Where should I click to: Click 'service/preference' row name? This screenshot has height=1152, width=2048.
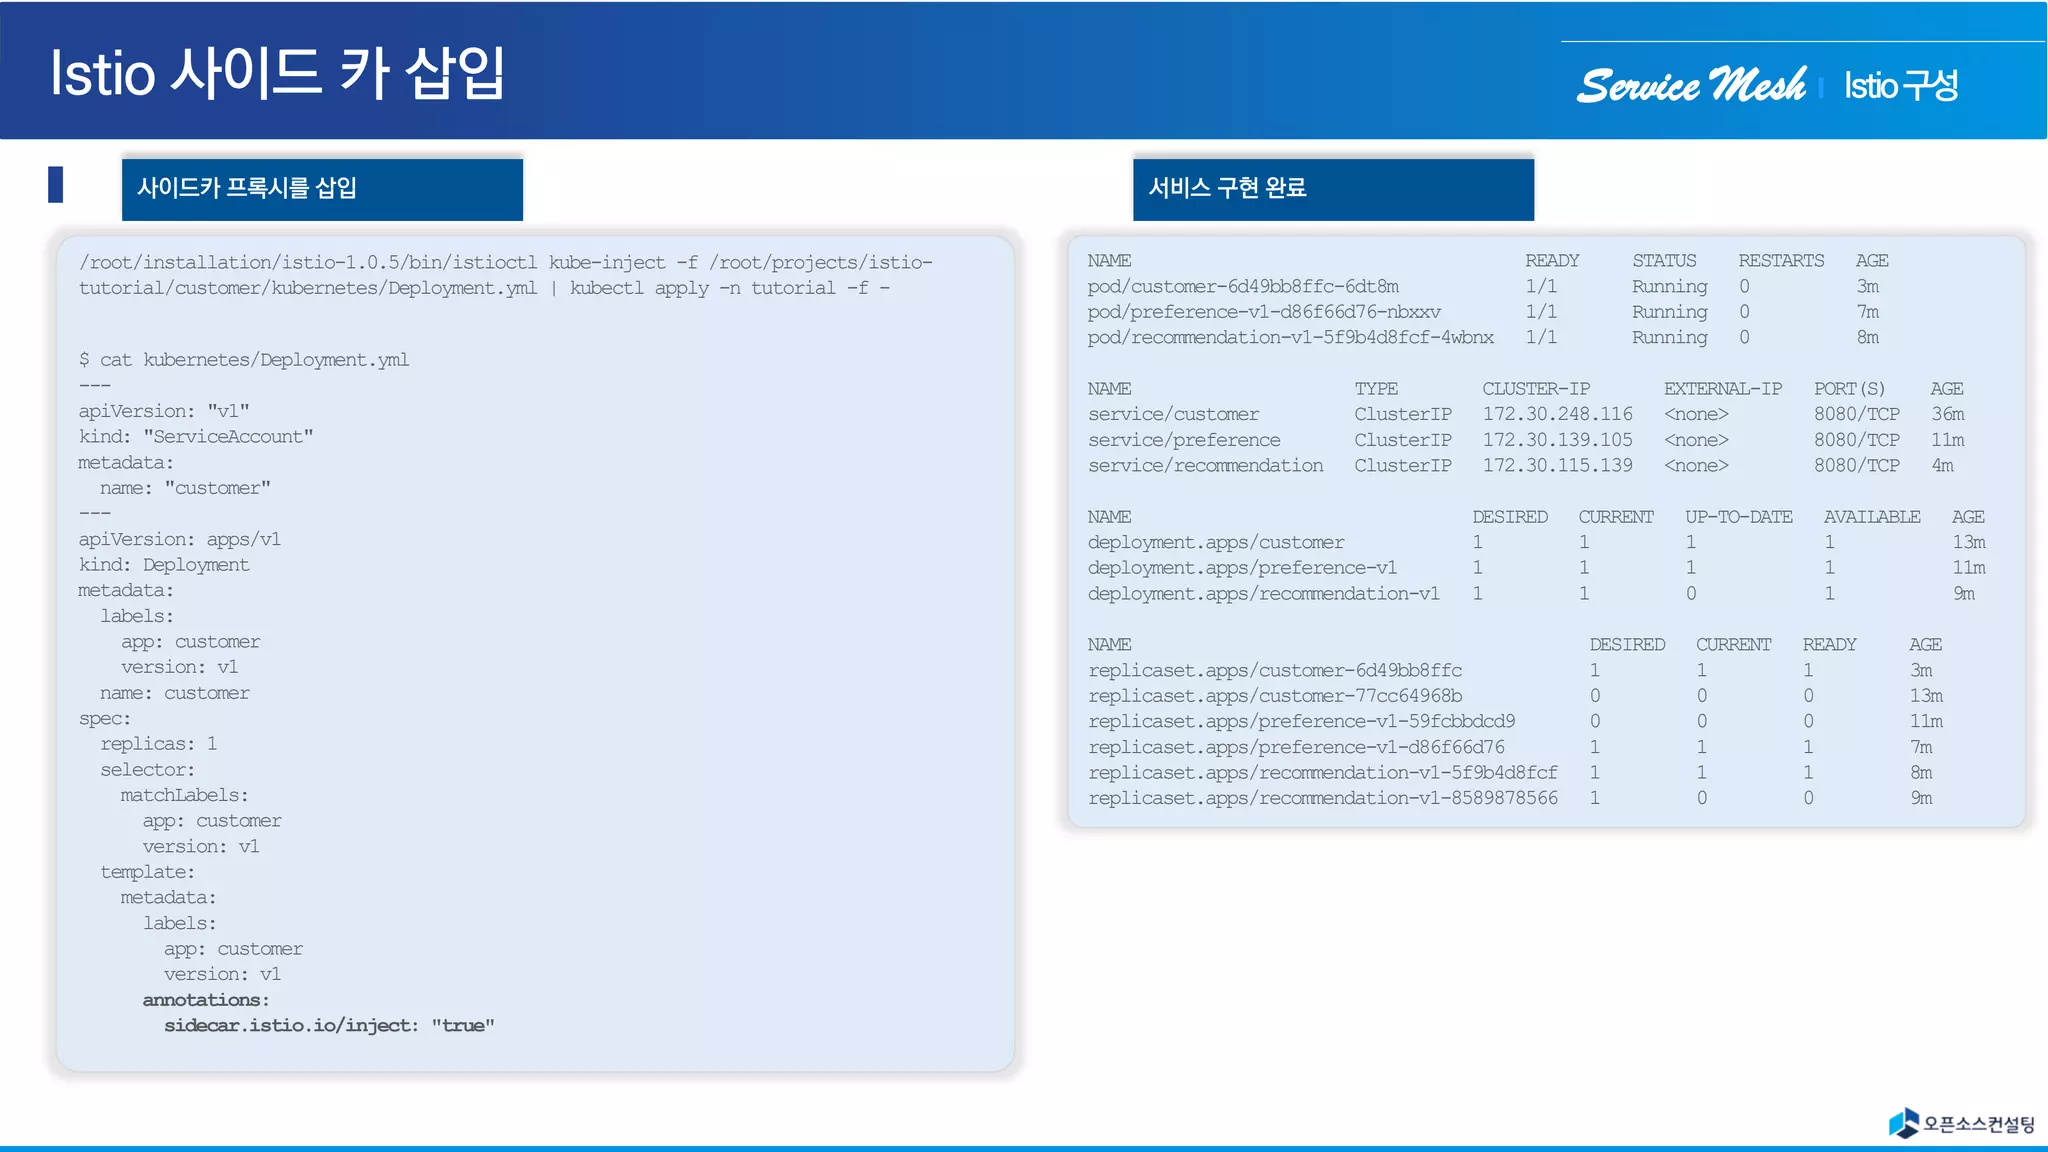pyautogui.click(x=1184, y=440)
